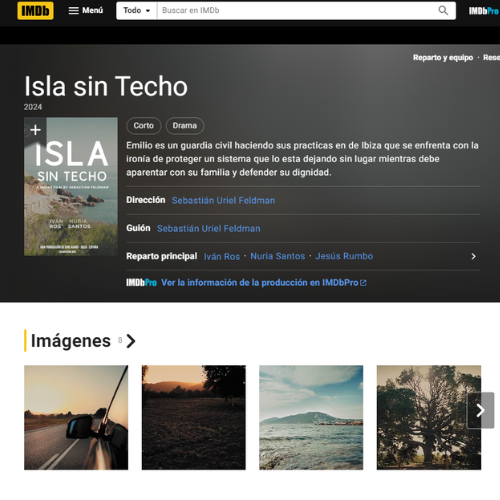Open actor Iván Ros's page

coord(222,256)
